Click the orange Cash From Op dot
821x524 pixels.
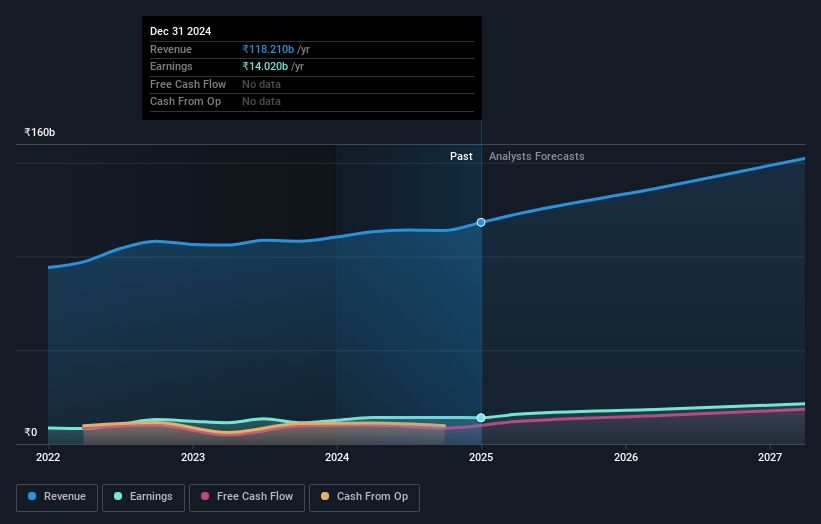pos(325,496)
